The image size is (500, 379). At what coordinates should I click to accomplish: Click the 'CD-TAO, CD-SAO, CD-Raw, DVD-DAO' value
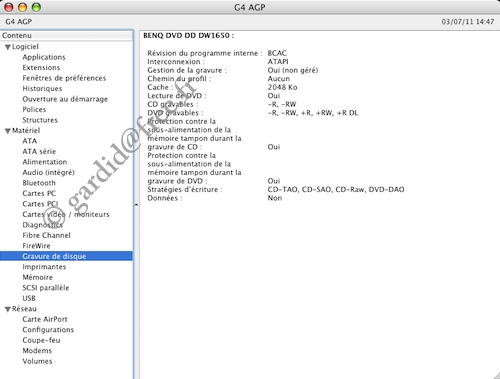point(336,190)
